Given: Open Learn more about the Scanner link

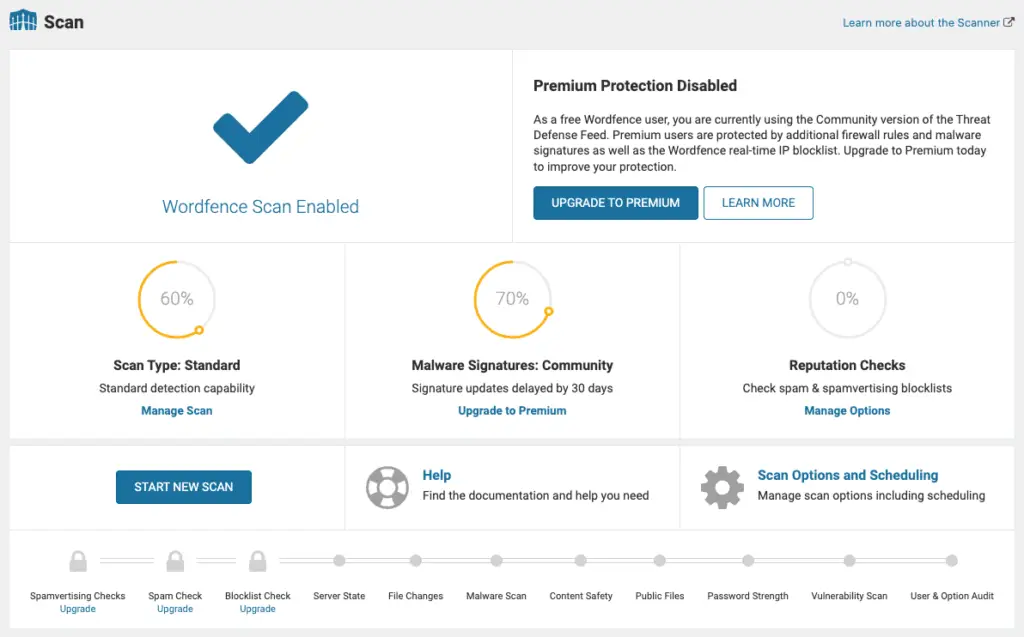Looking at the screenshot, I should click(x=921, y=23).
